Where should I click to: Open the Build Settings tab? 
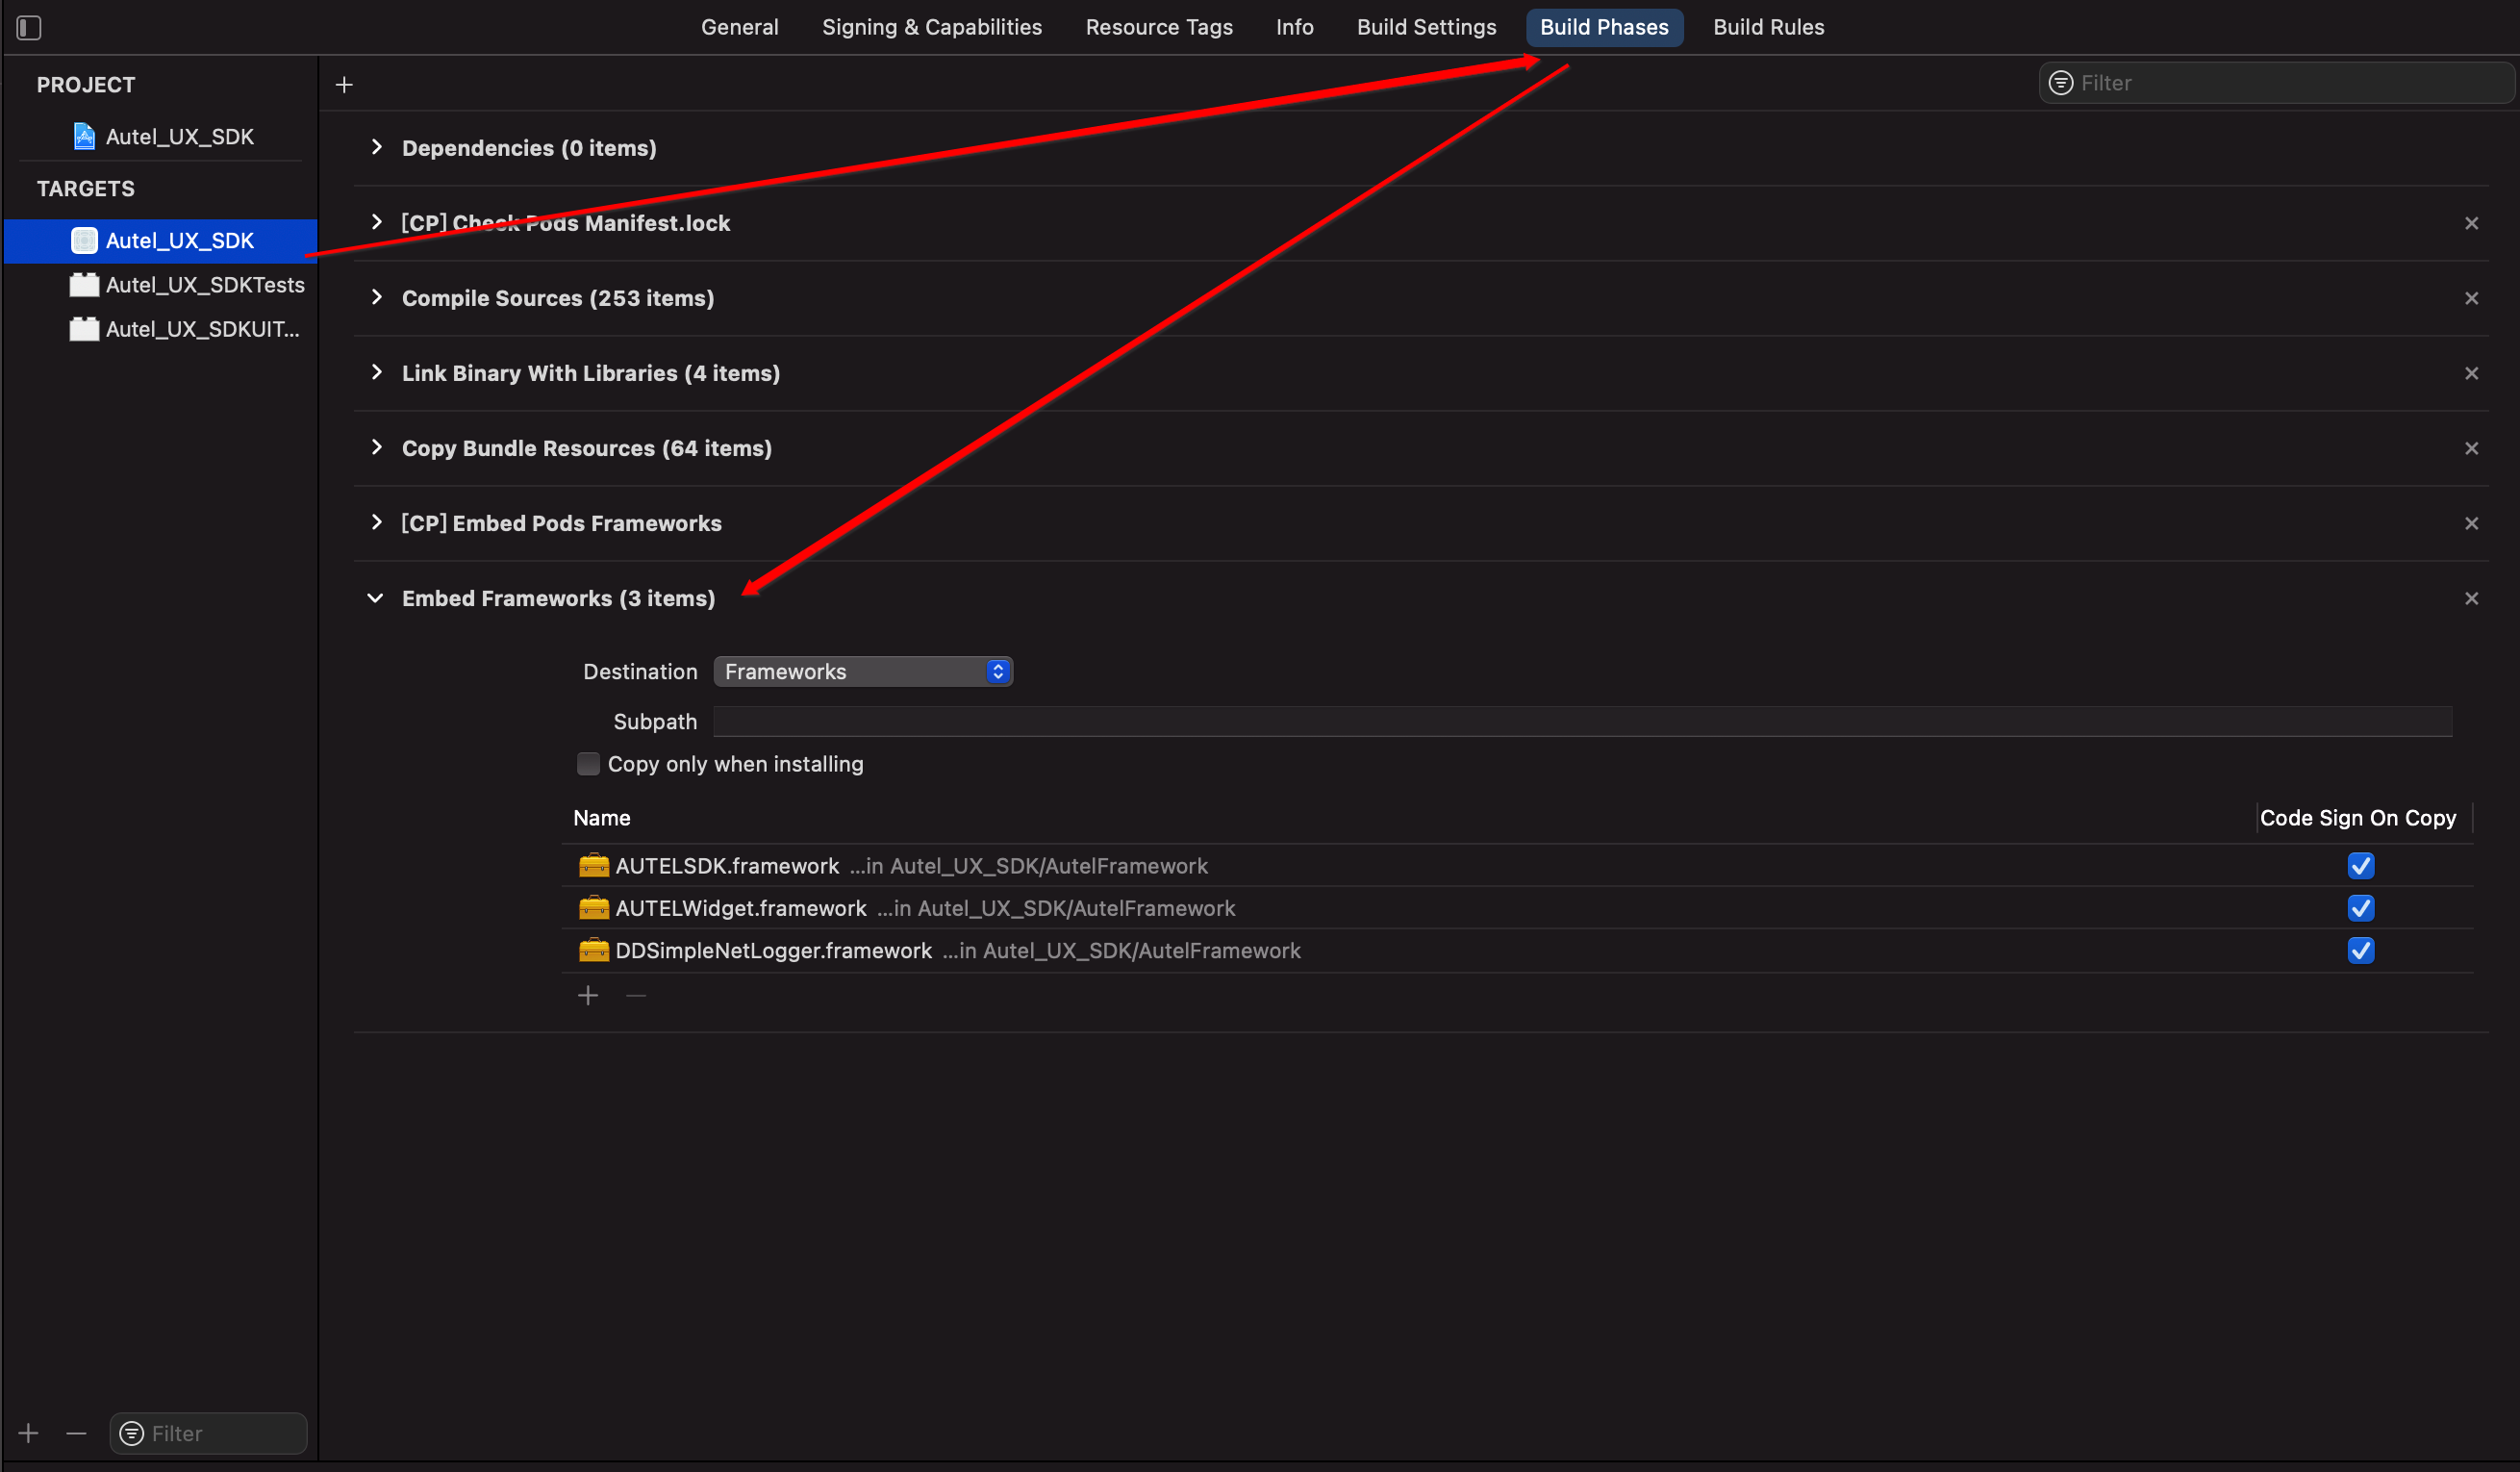(1425, 27)
